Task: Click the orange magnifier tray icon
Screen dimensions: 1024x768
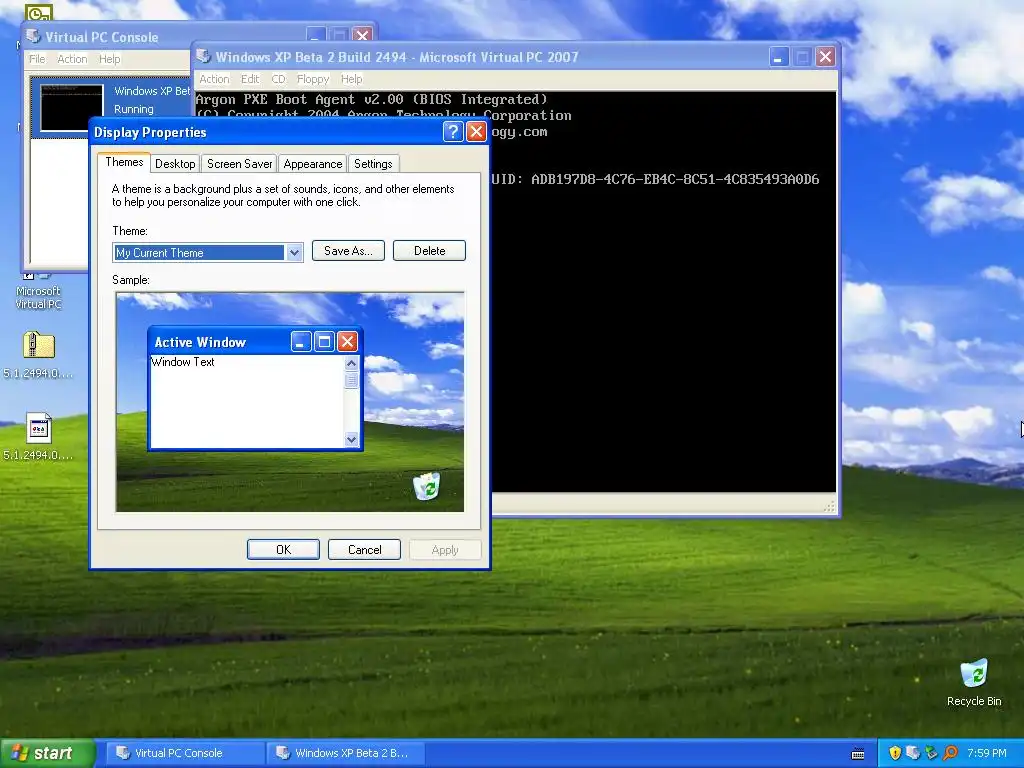Action: [x=950, y=753]
